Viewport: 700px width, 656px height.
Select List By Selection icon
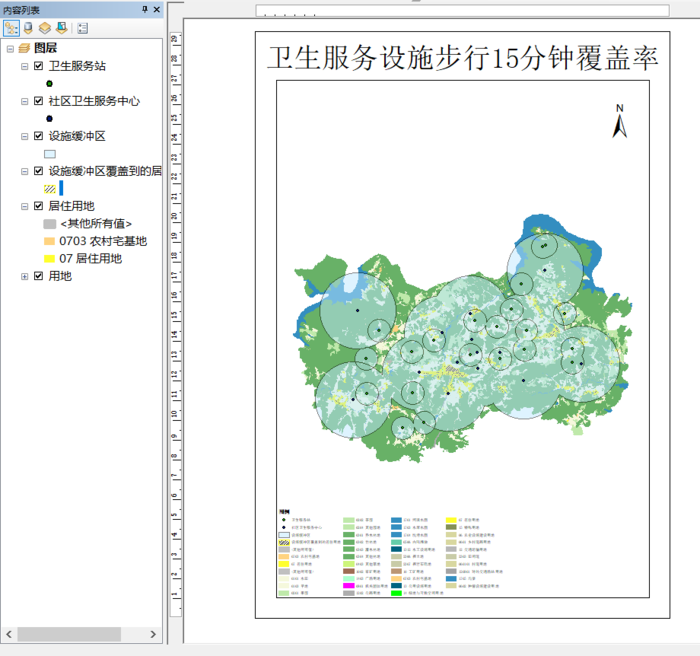coord(62,29)
